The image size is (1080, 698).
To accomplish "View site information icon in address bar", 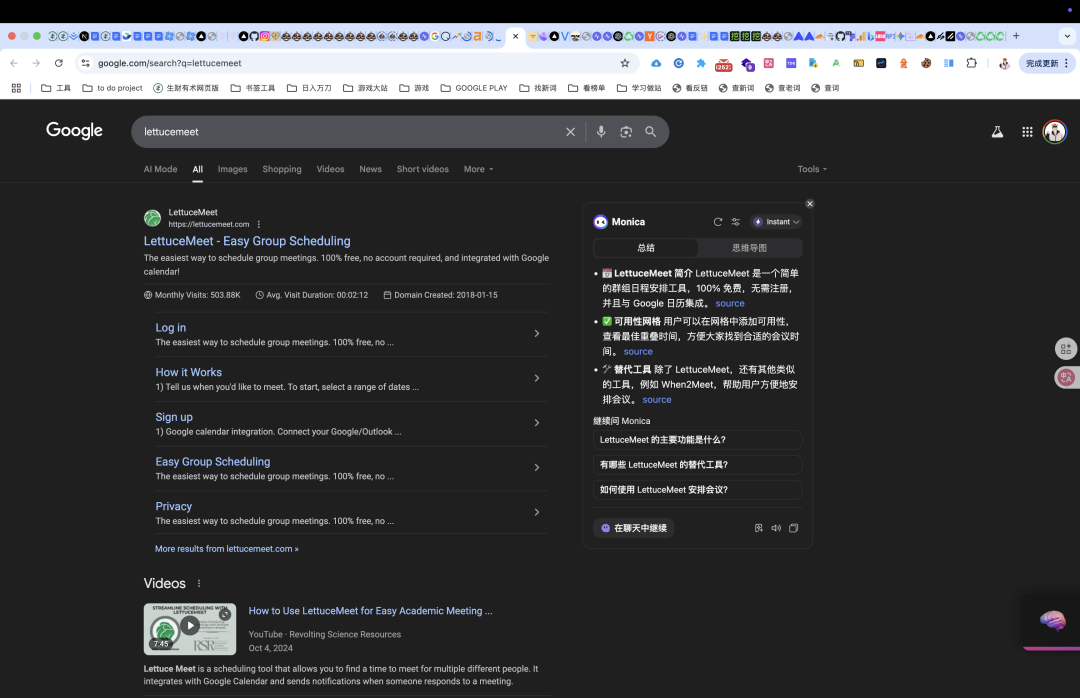I will (85, 63).
